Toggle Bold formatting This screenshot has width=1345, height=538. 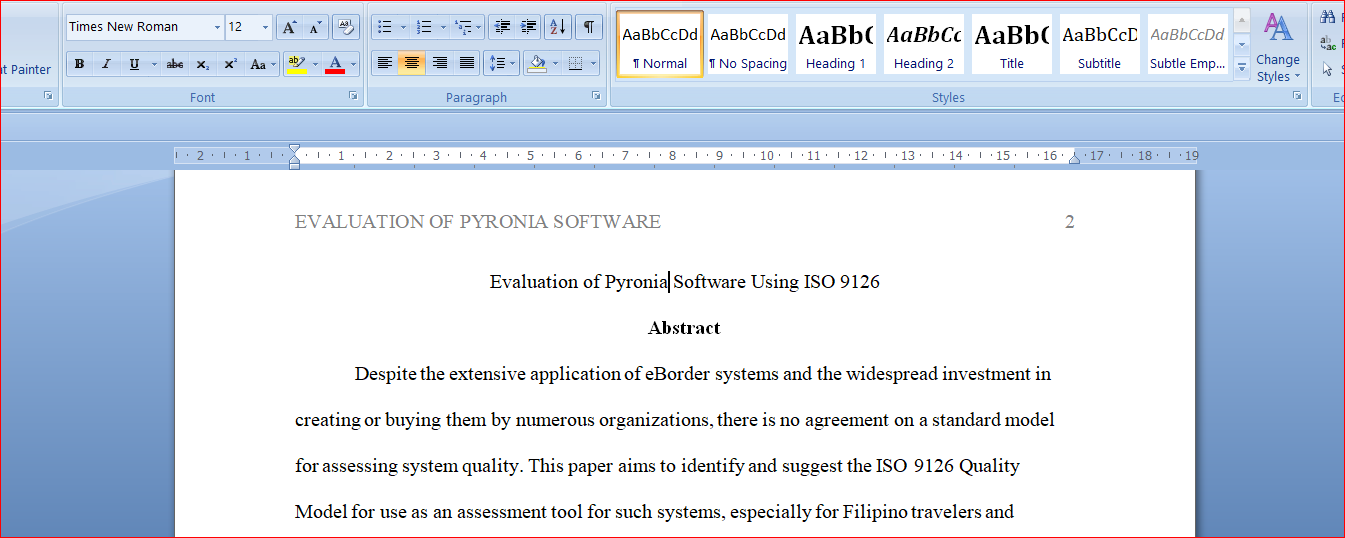coord(79,64)
